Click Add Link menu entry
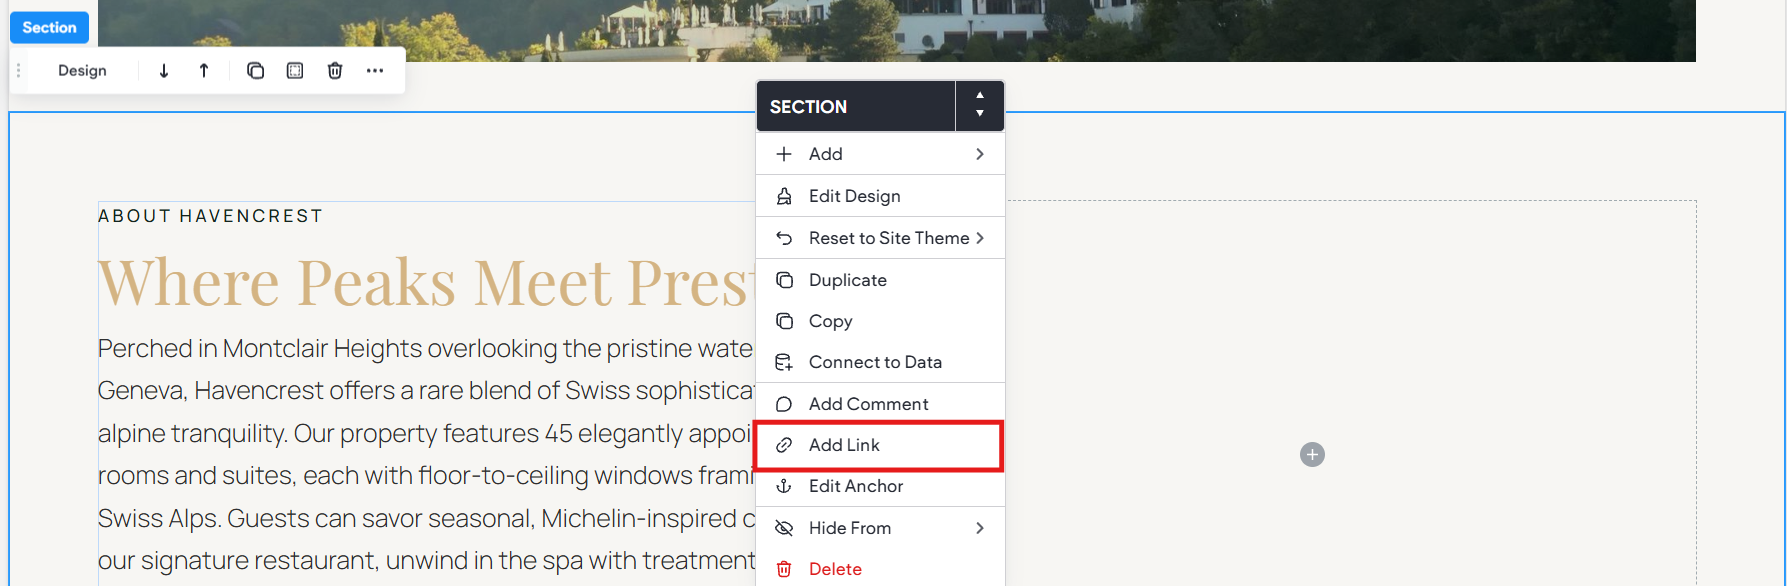 880,445
